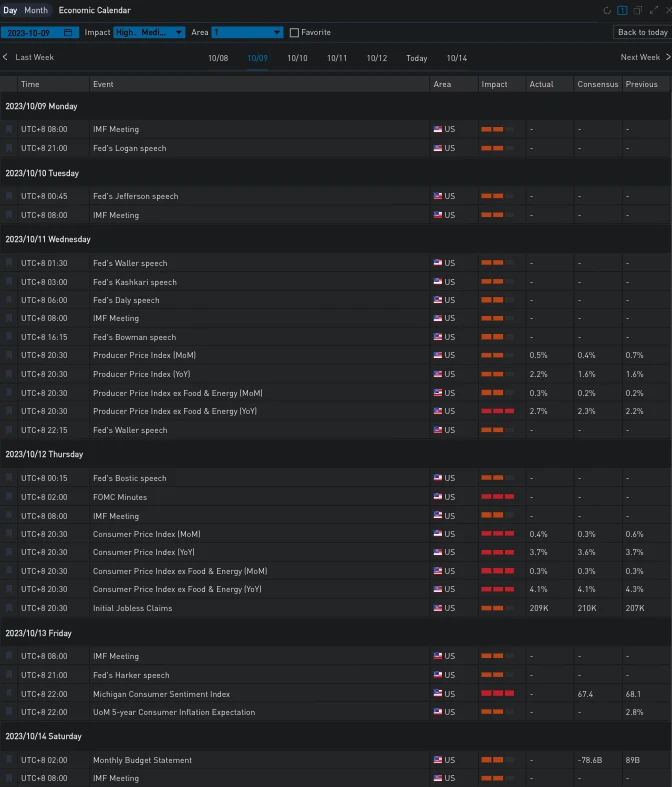Viewport: 672px width, 787px height.
Task: Select the 10/11 date tab
Action: point(337,58)
